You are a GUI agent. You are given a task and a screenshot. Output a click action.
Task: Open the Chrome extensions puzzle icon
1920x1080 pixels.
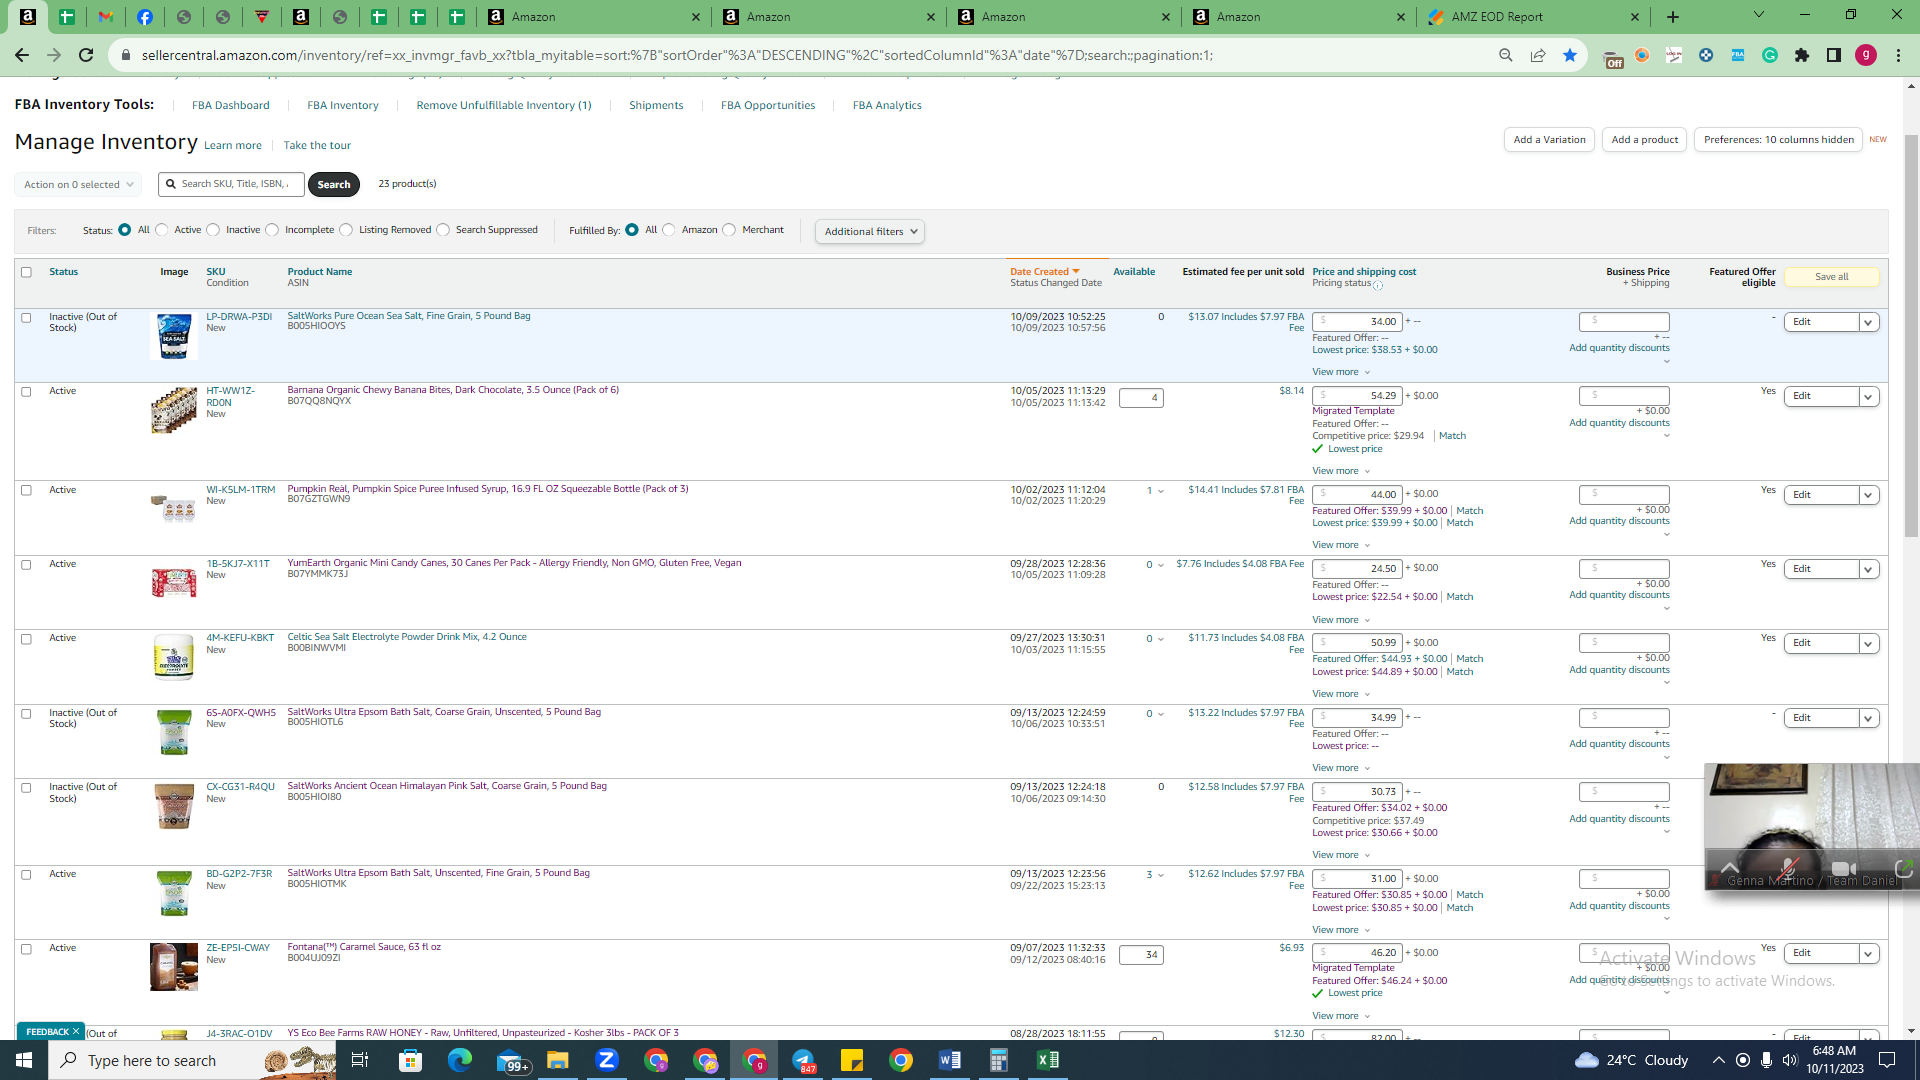pos(1802,55)
